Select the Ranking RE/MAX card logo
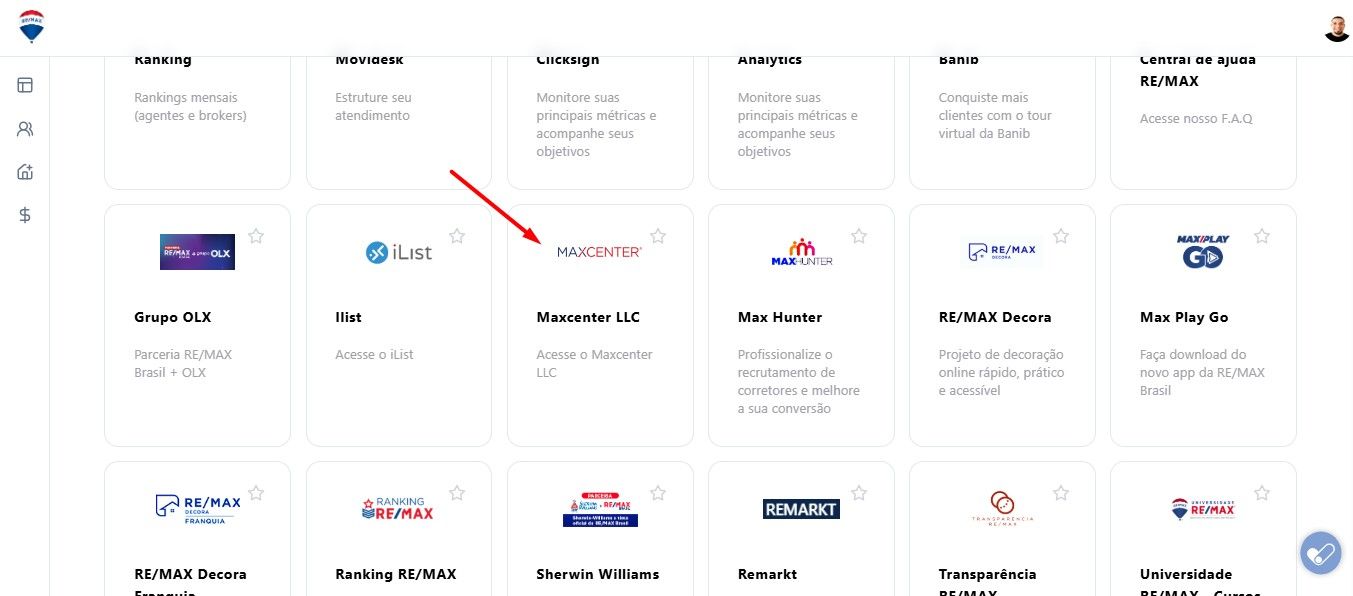The image size is (1353, 596). click(x=398, y=509)
